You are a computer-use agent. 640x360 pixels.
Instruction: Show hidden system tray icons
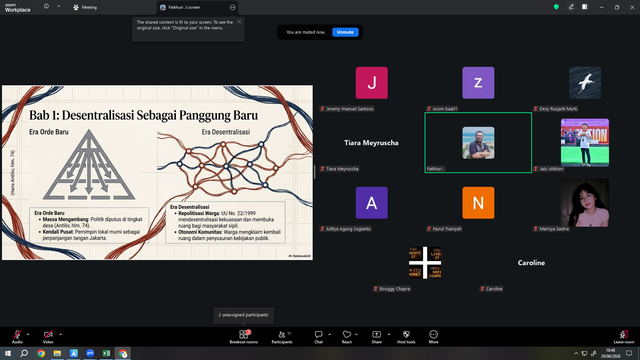click(x=576, y=353)
